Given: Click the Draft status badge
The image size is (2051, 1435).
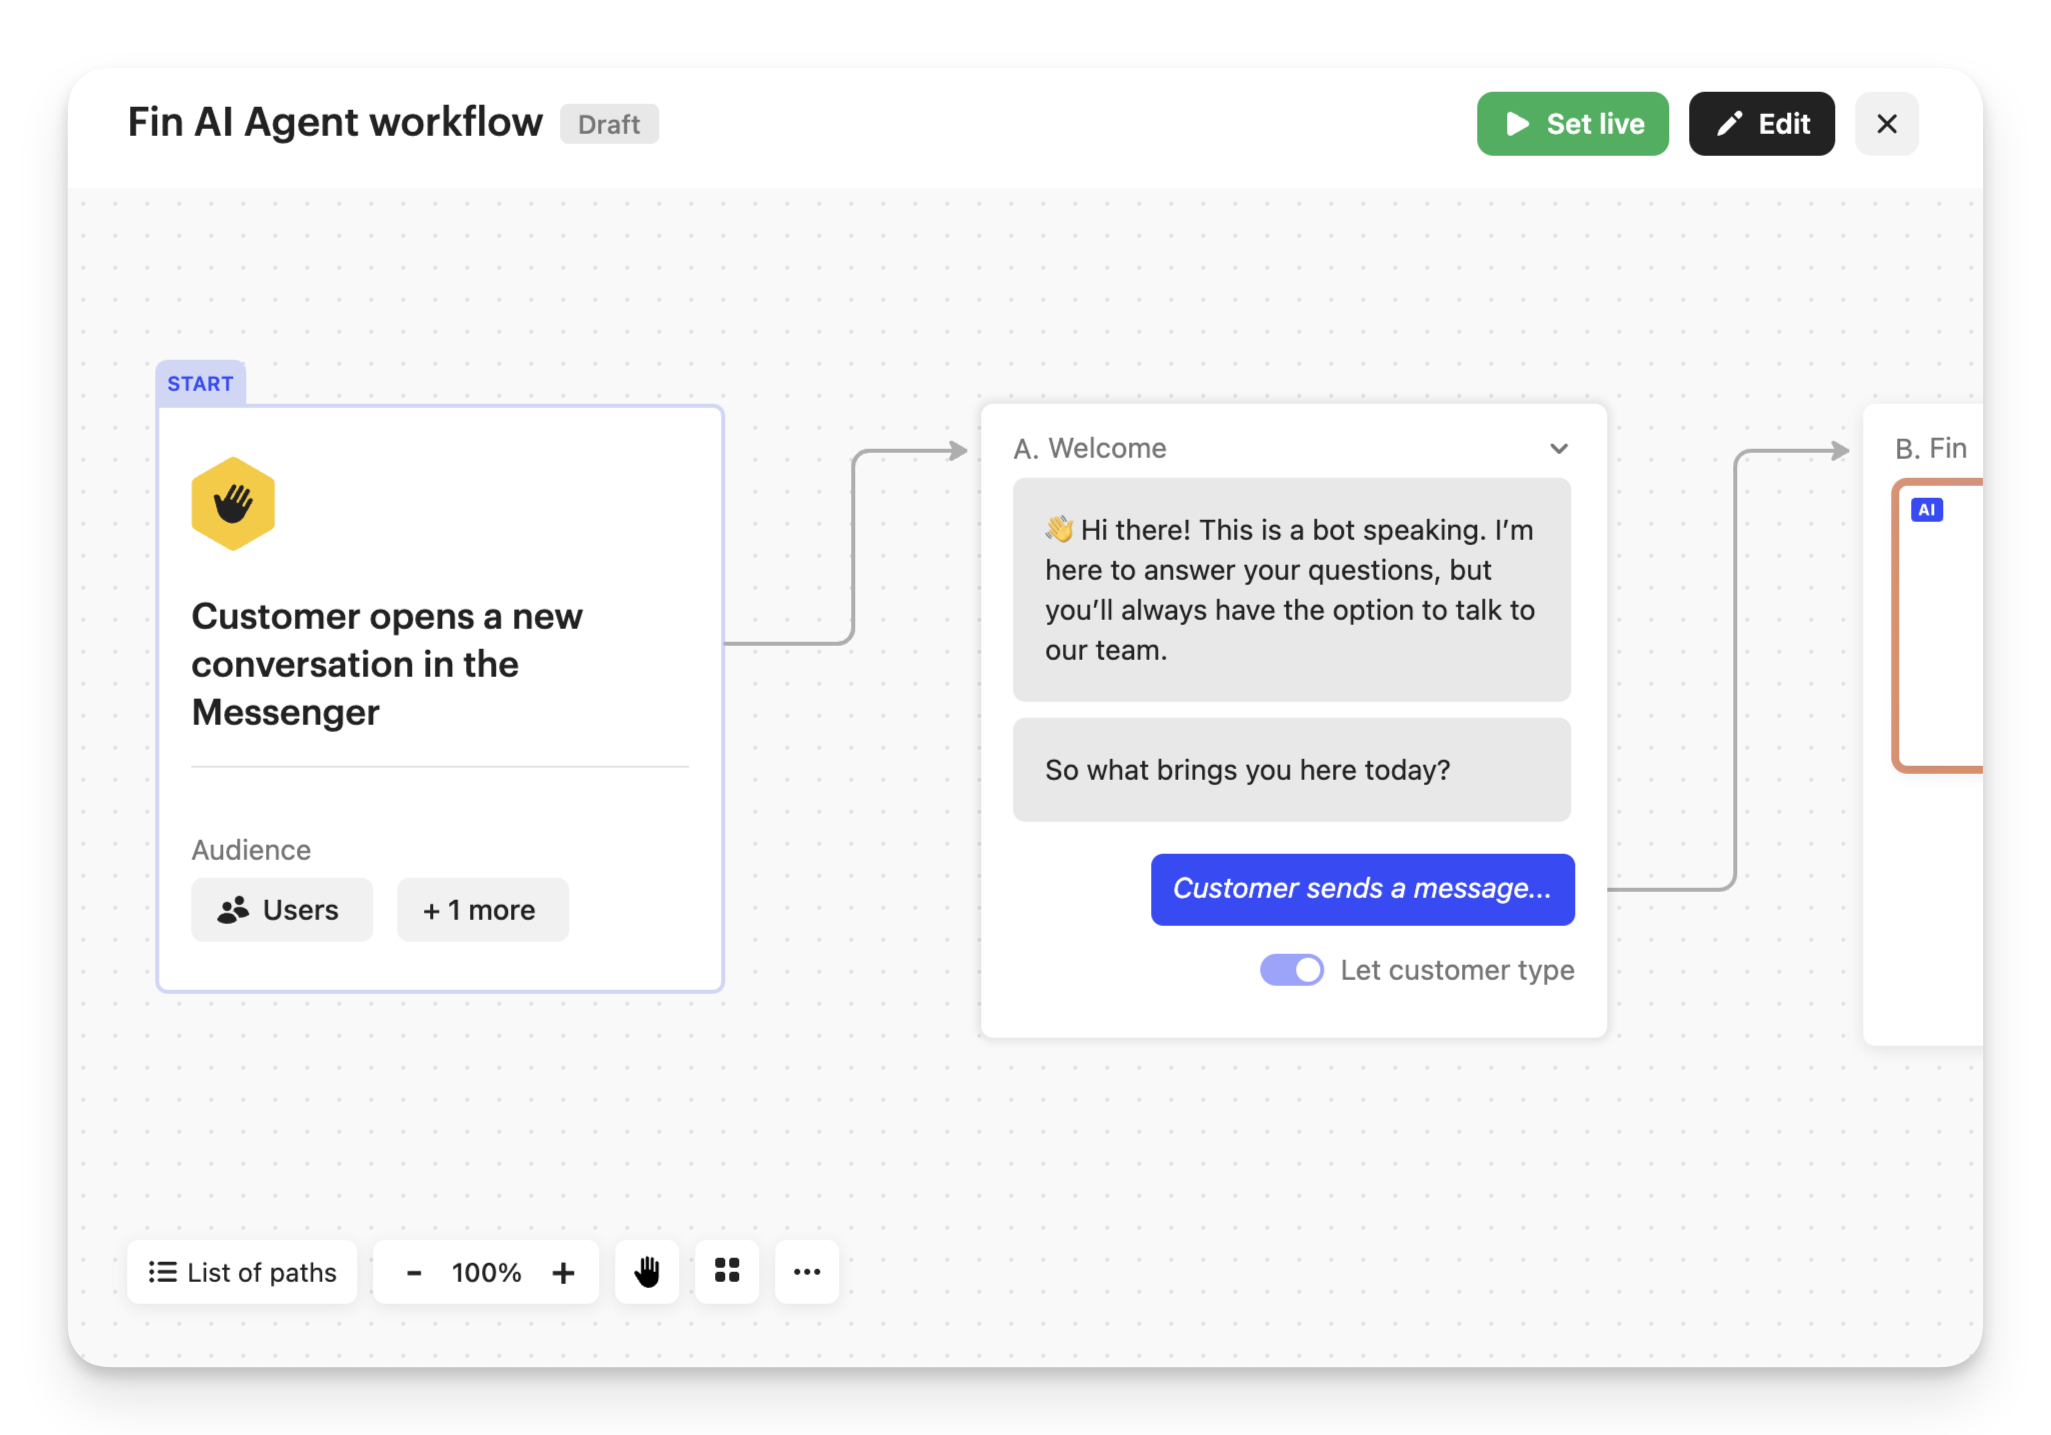Looking at the screenshot, I should (609, 124).
